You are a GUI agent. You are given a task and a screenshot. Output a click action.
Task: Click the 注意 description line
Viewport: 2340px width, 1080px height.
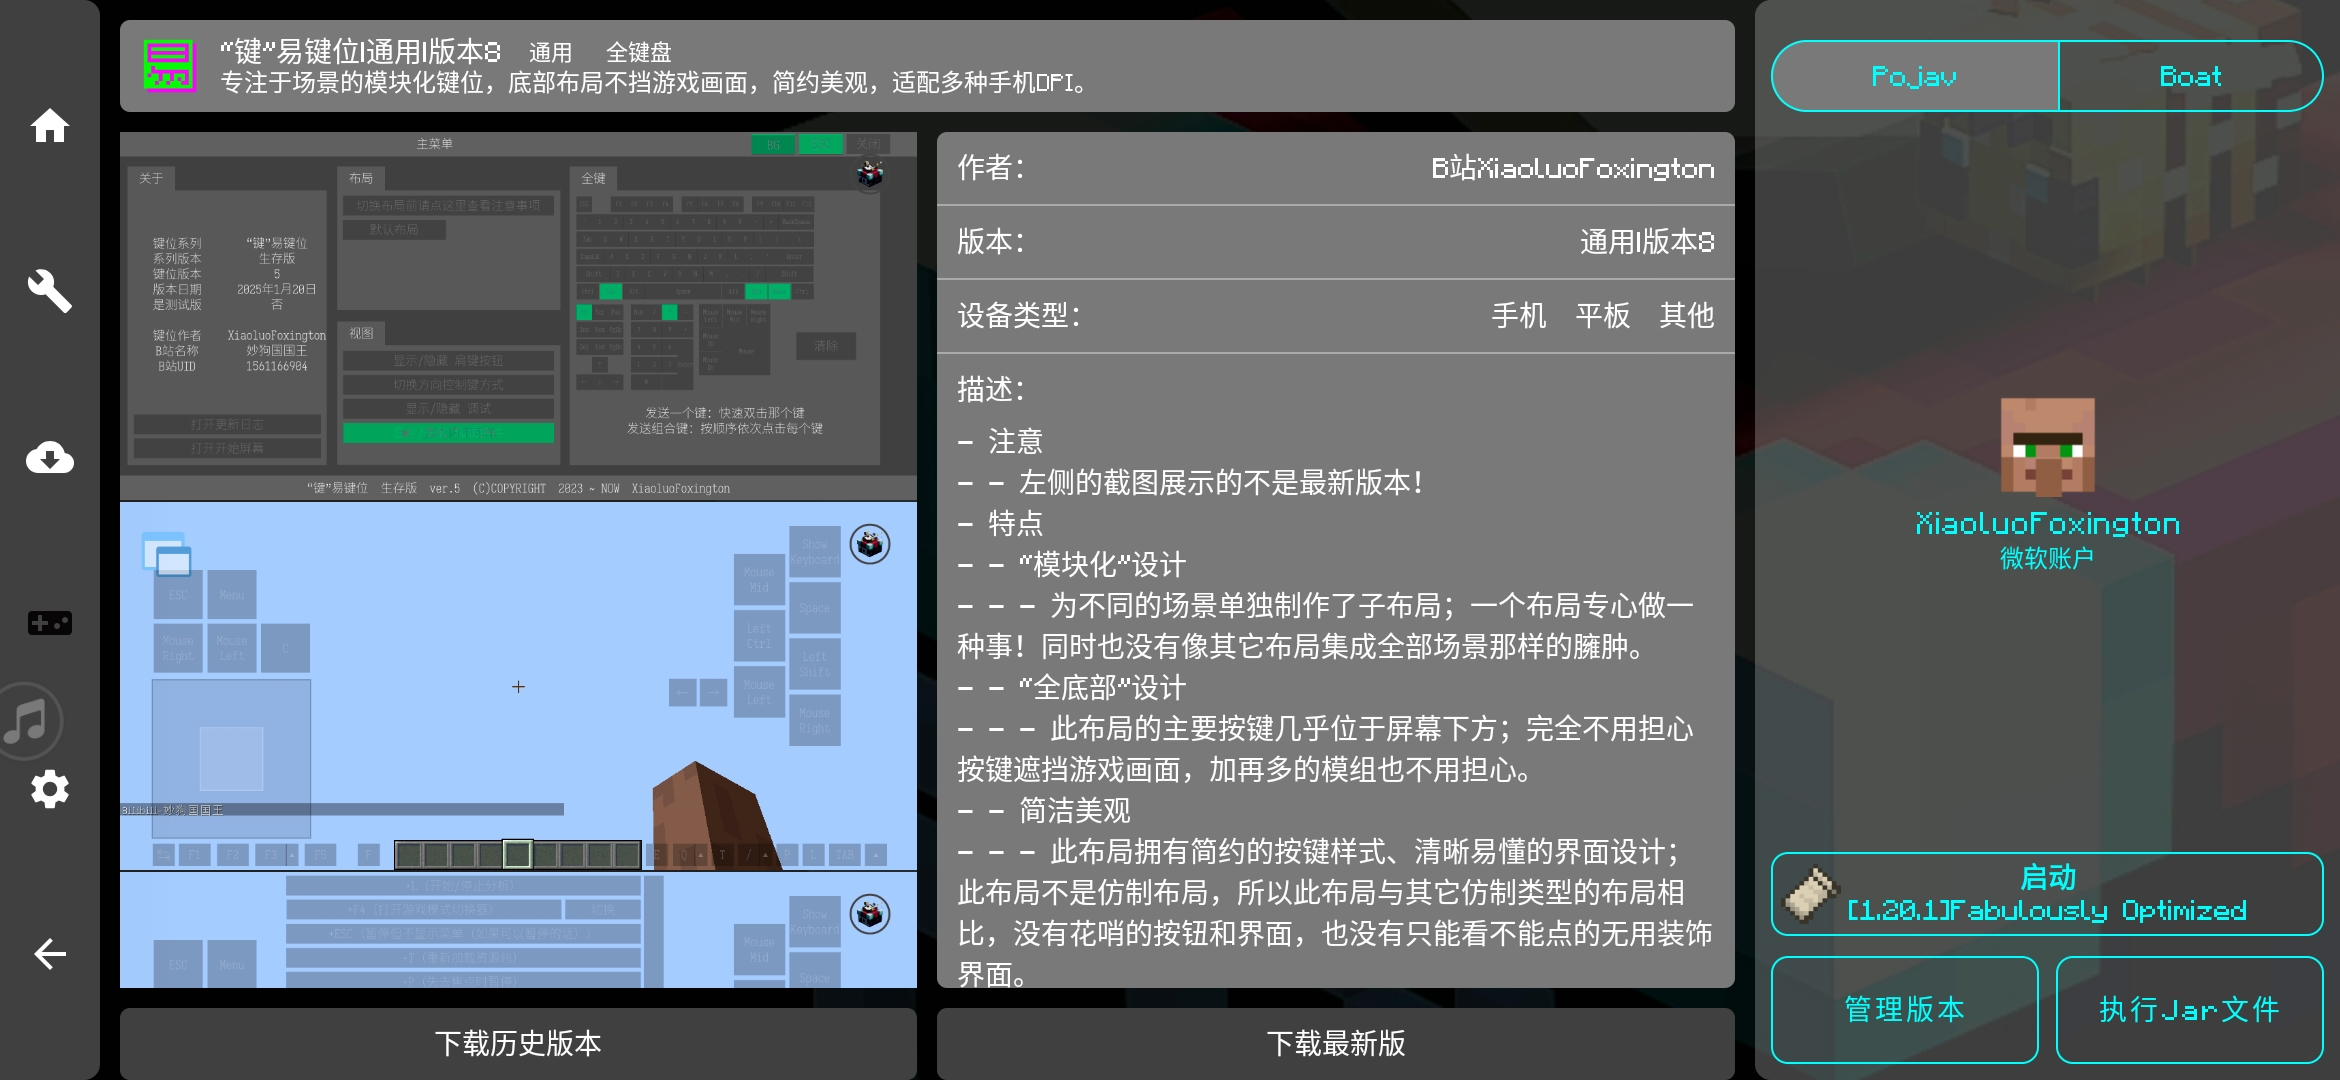tap(1000, 441)
